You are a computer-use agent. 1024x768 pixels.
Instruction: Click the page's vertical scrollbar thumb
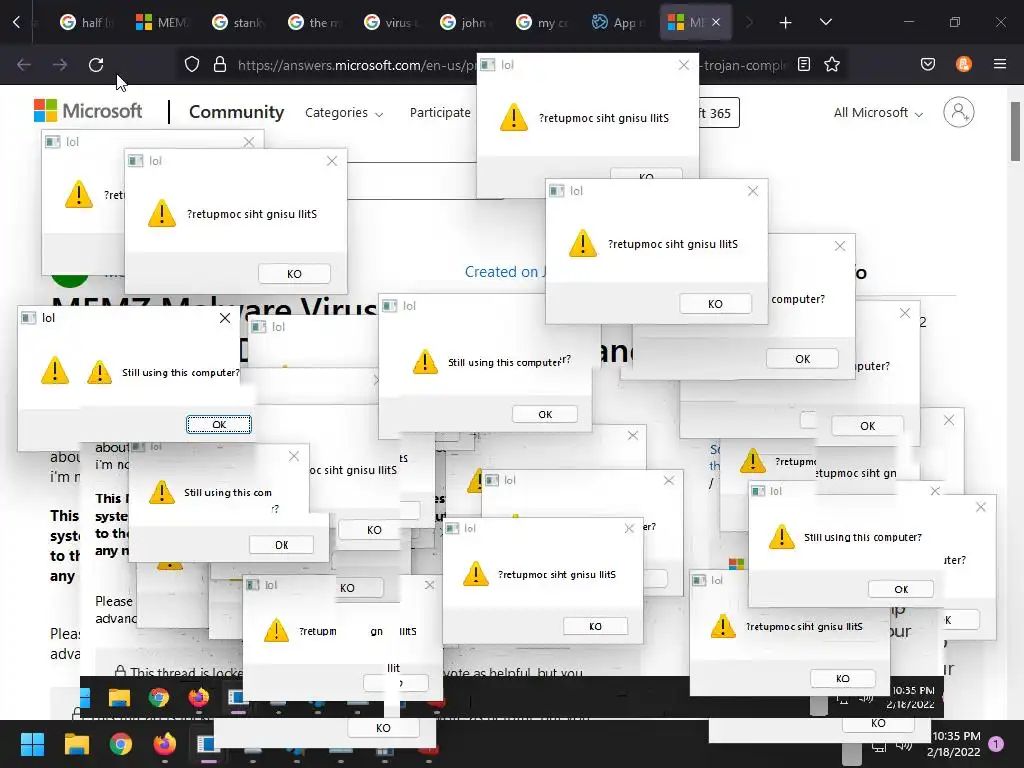[x=1016, y=131]
